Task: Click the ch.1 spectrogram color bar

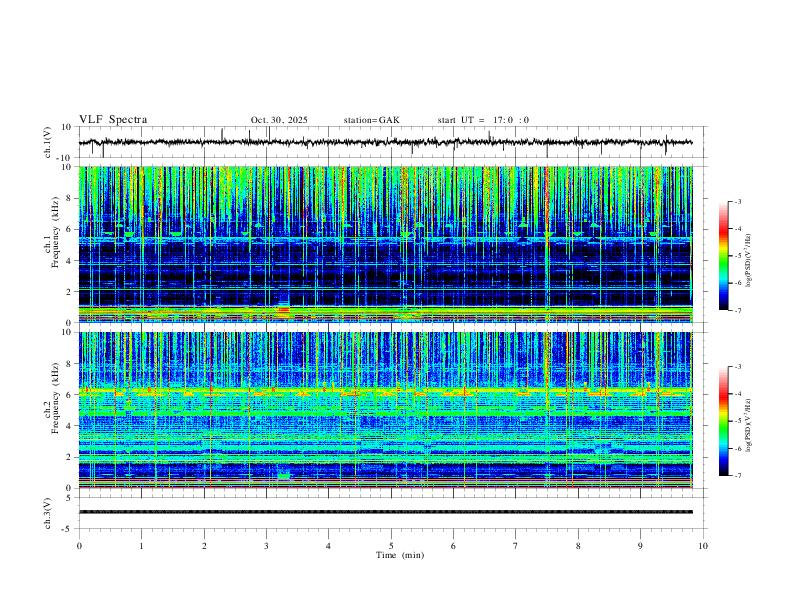Action: tap(724, 256)
